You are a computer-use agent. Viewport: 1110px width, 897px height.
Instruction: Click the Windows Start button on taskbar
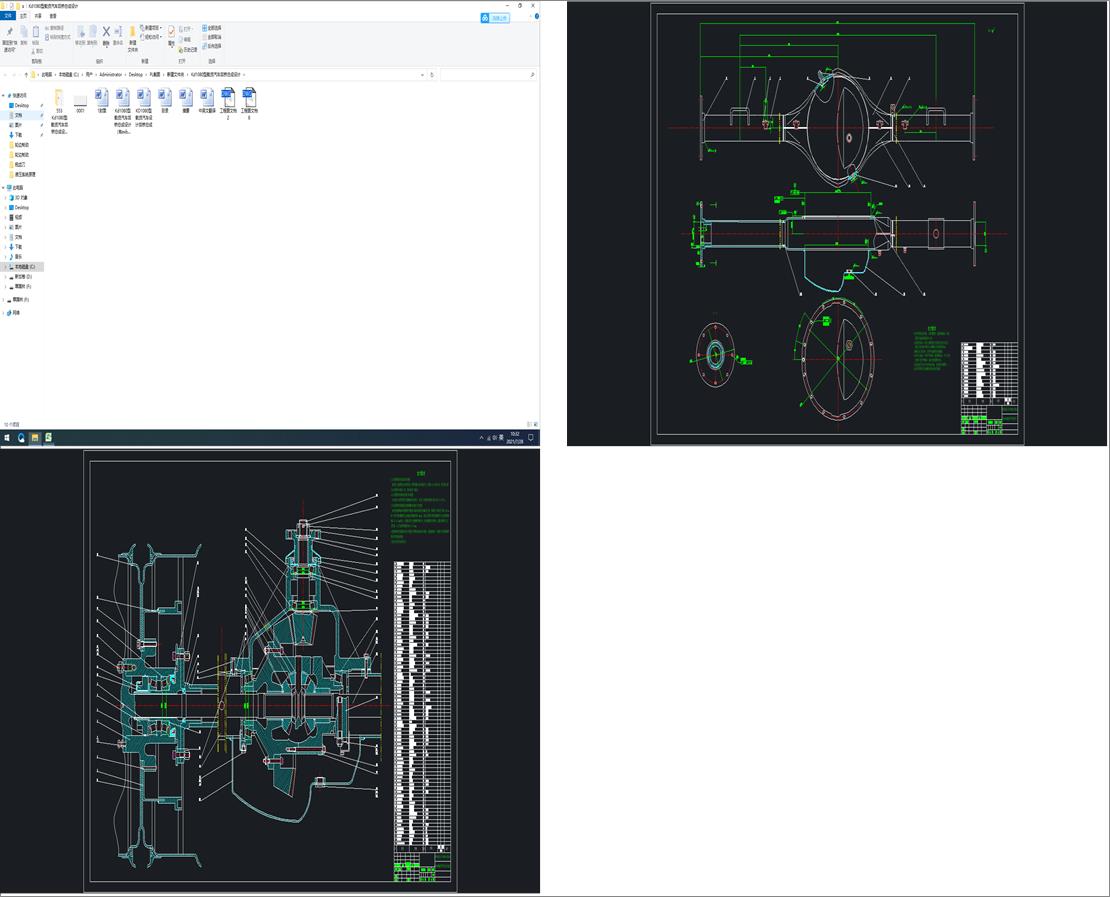coord(7,438)
